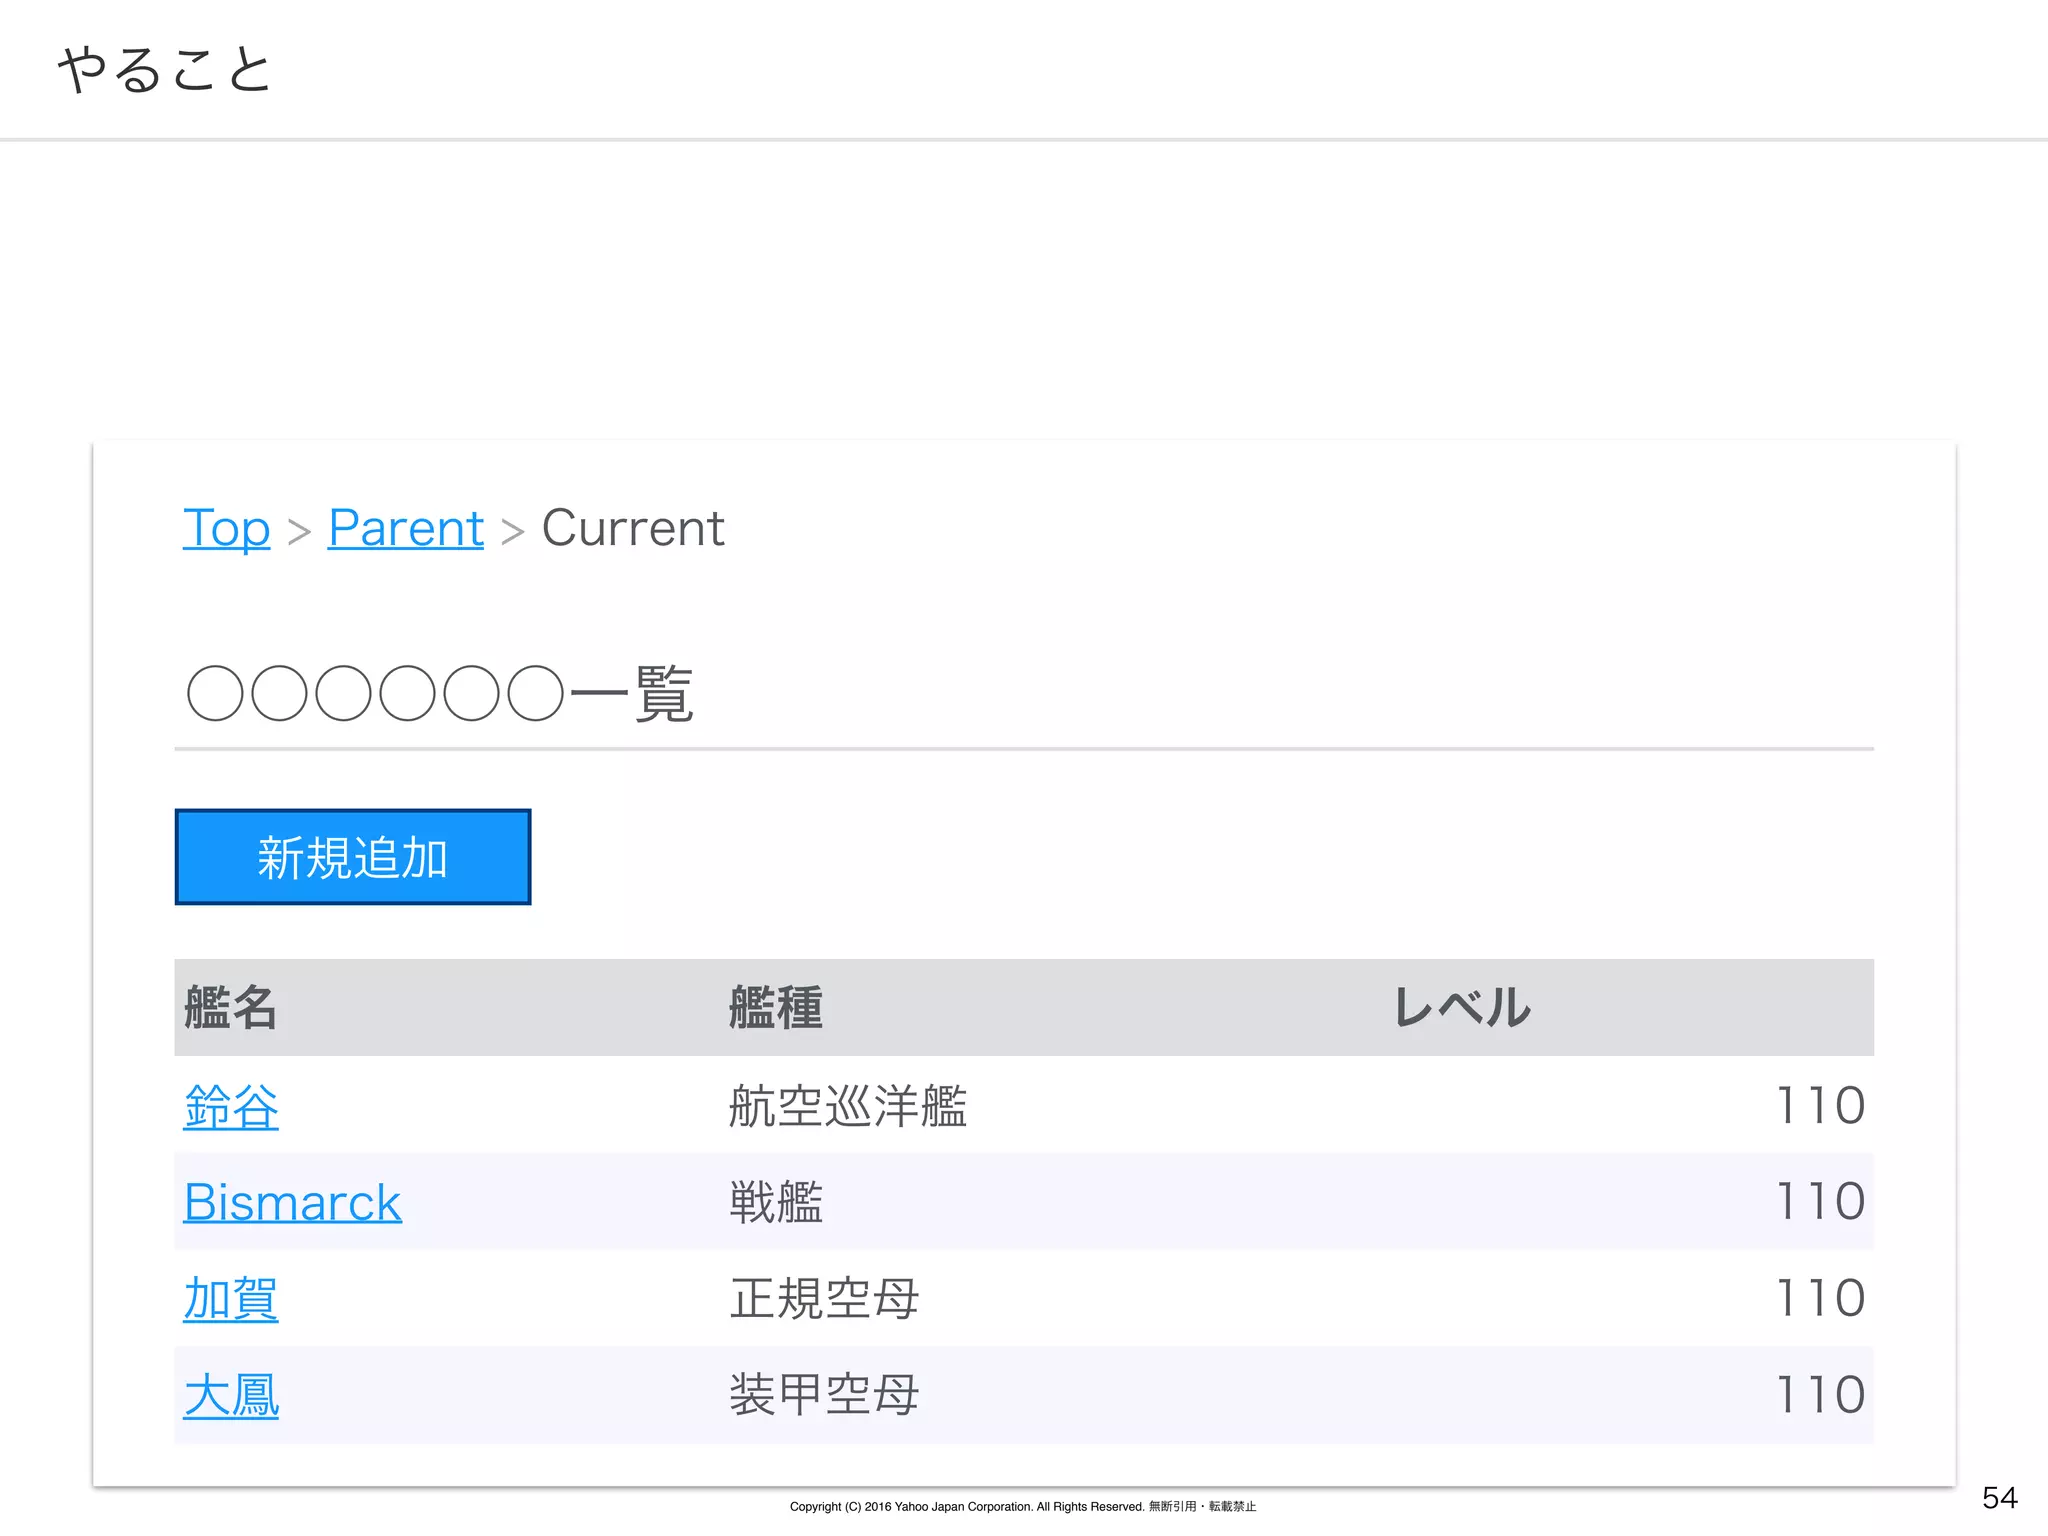Click the level 110 in 鈴谷 row
The height and width of the screenshot is (1536, 2048).
[1819, 1106]
